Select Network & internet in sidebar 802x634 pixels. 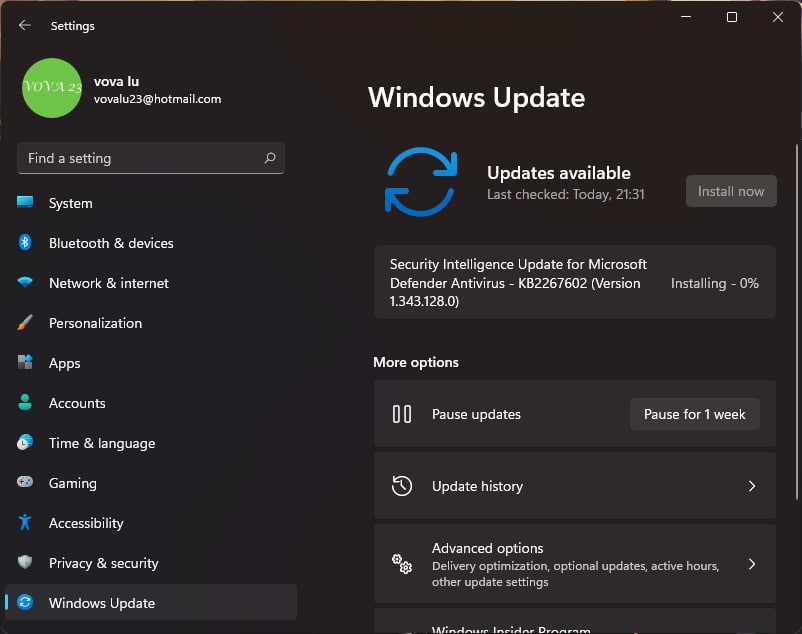pyautogui.click(x=151, y=283)
